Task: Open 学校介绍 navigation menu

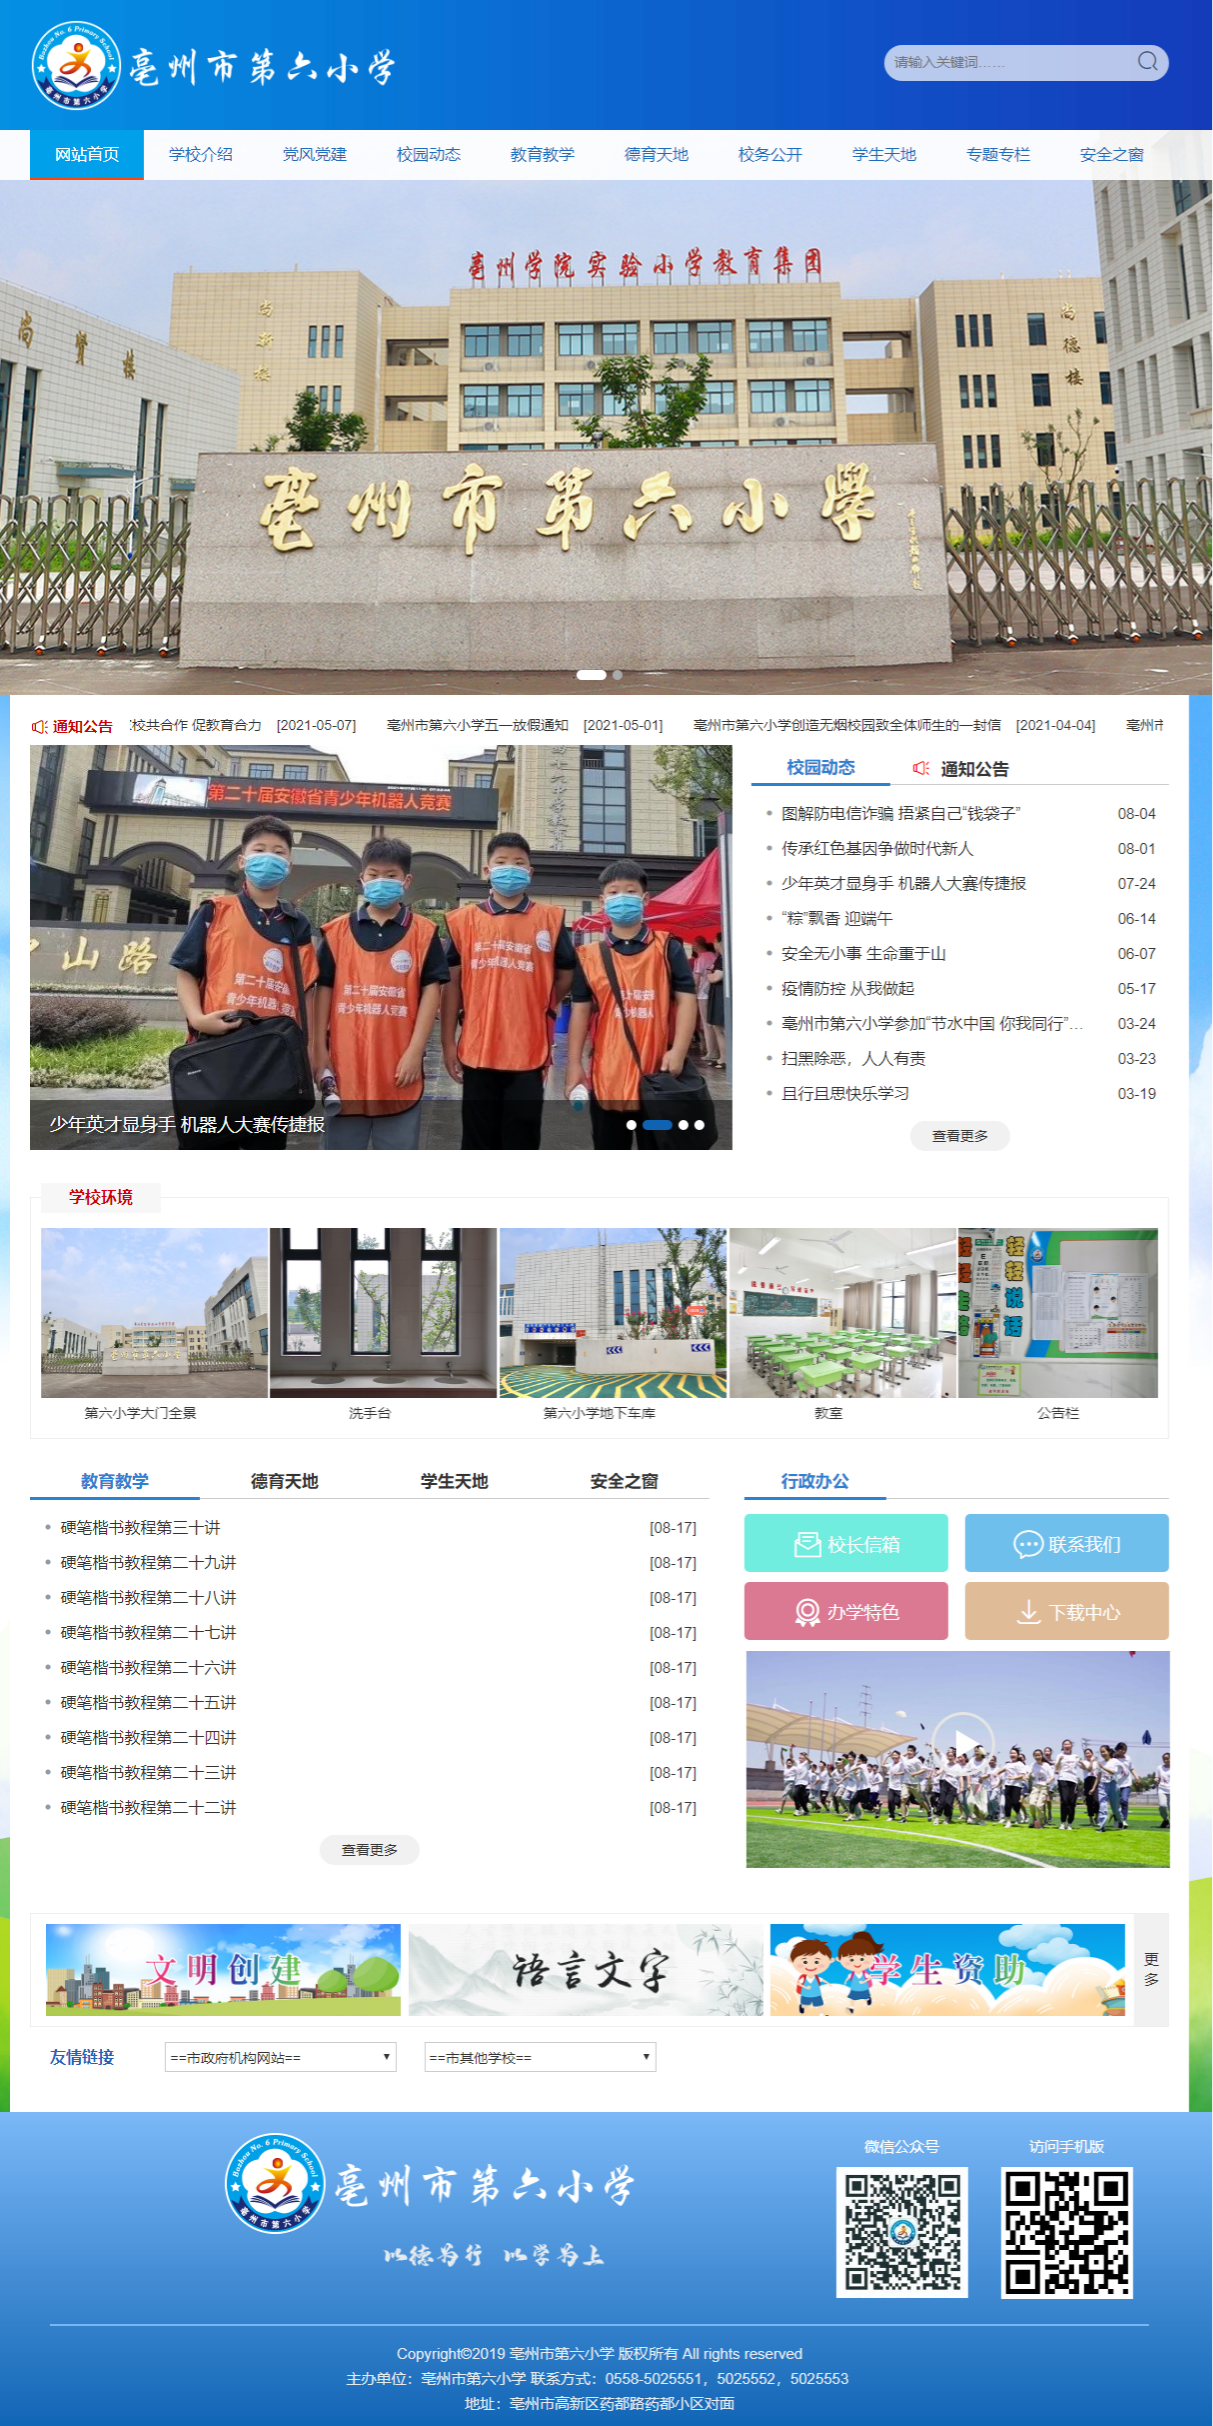Action: pyautogui.click(x=200, y=154)
